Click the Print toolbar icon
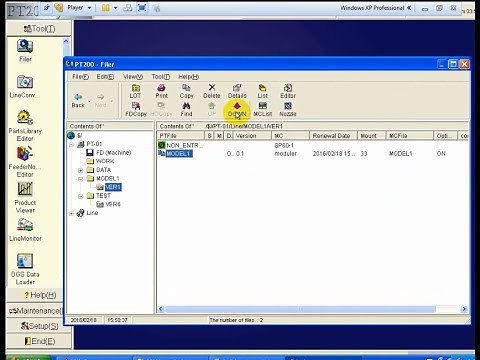Image resolution: width=480 pixels, height=360 pixels. tap(161, 91)
